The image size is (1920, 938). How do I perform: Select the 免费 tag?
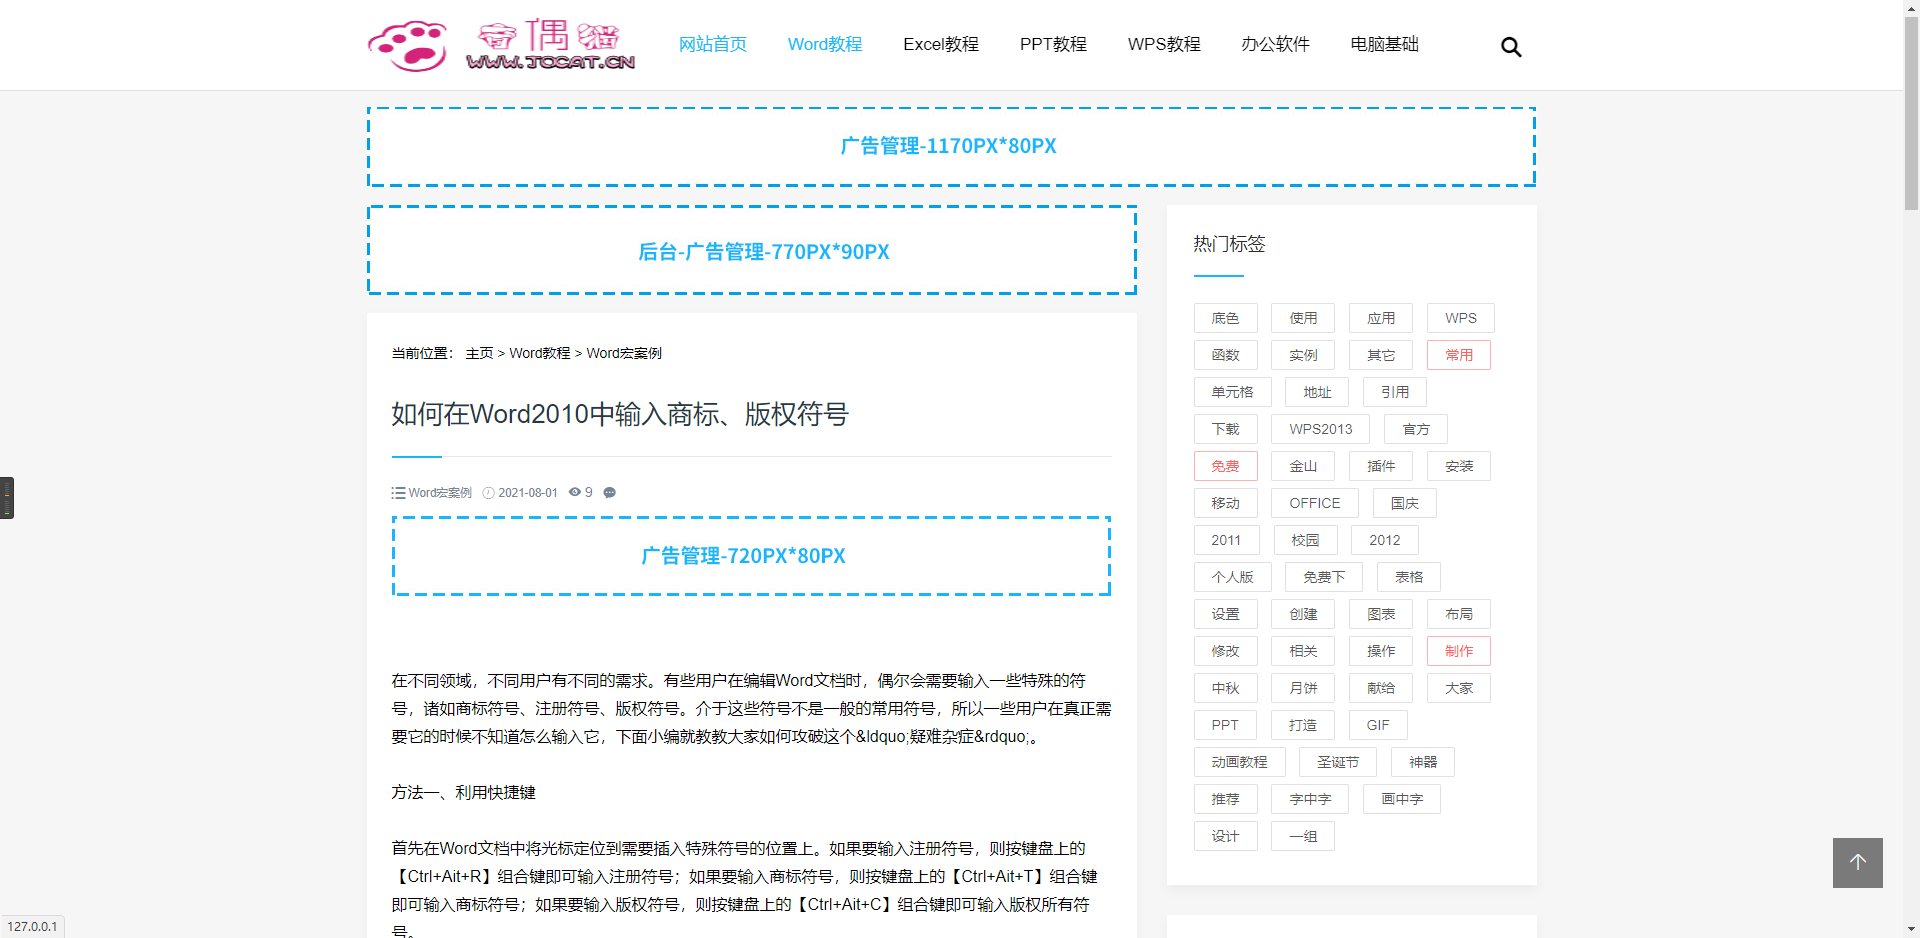pyautogui.click(x=1225, y=466)
